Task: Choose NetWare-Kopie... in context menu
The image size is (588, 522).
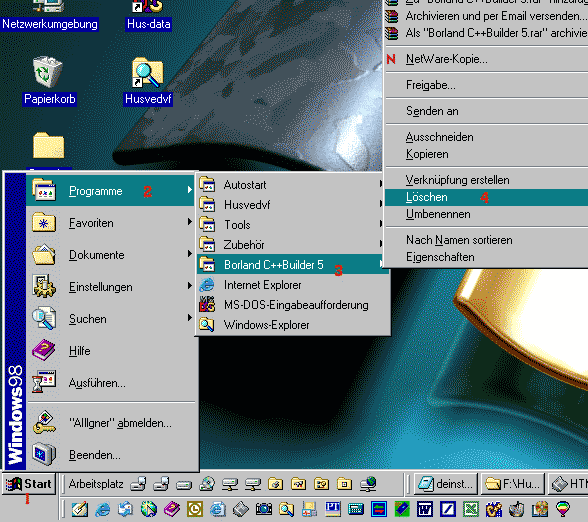Action: coord(486,59)
